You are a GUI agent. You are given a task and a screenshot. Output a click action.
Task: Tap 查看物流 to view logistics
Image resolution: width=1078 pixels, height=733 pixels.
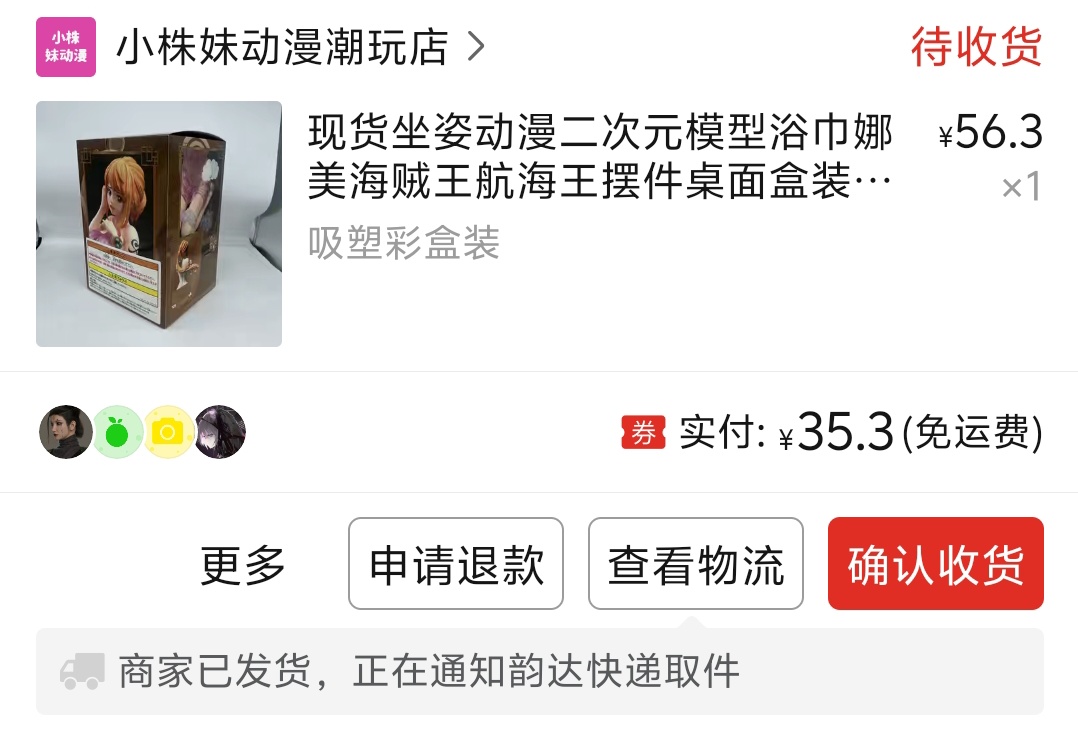click(x=696, y=564)
